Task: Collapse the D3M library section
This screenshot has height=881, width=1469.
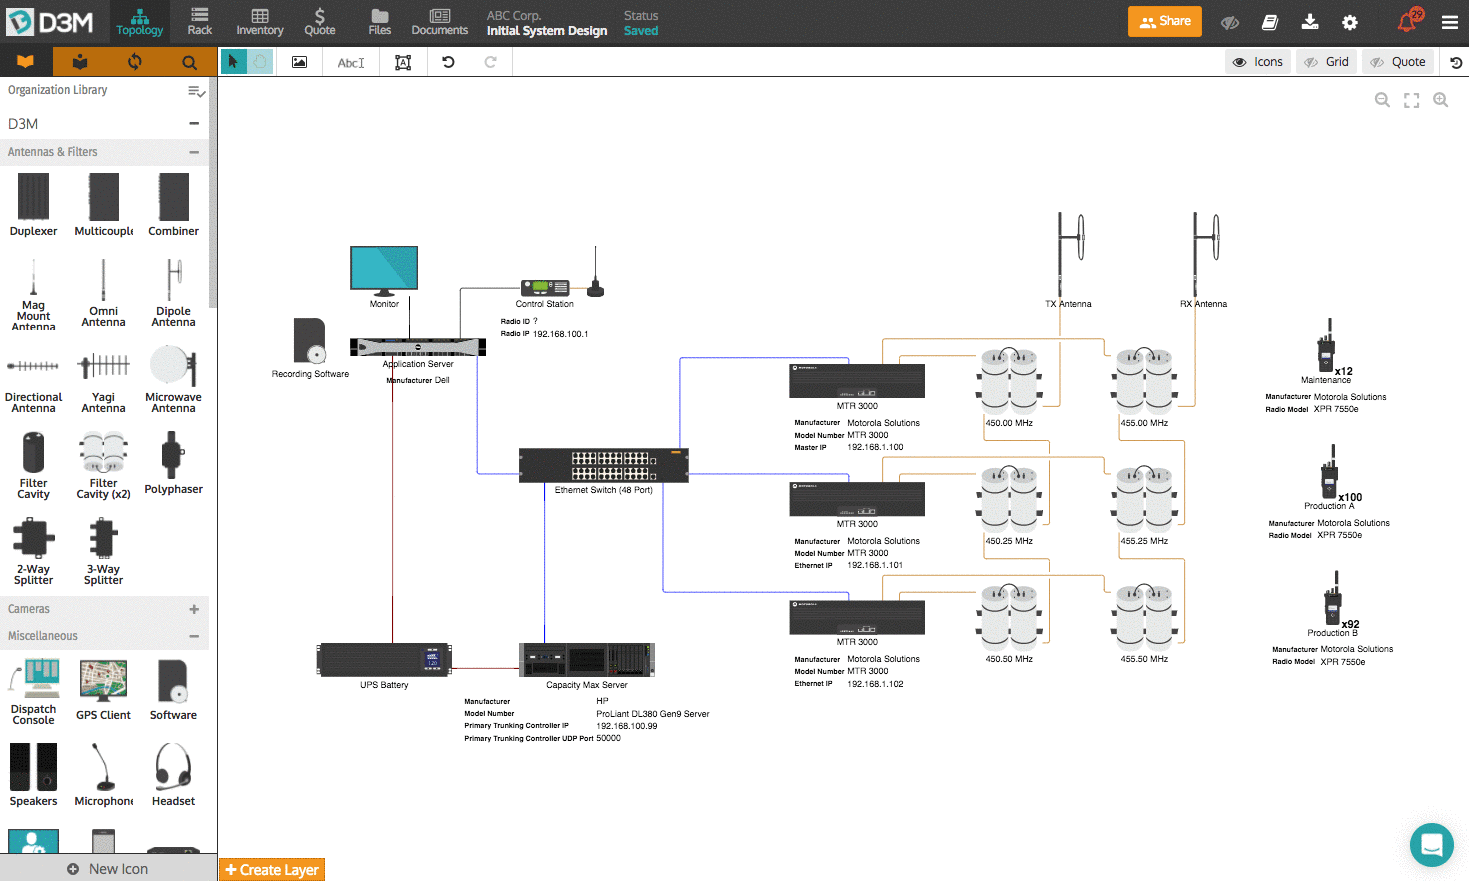Action: click(196, 123)
